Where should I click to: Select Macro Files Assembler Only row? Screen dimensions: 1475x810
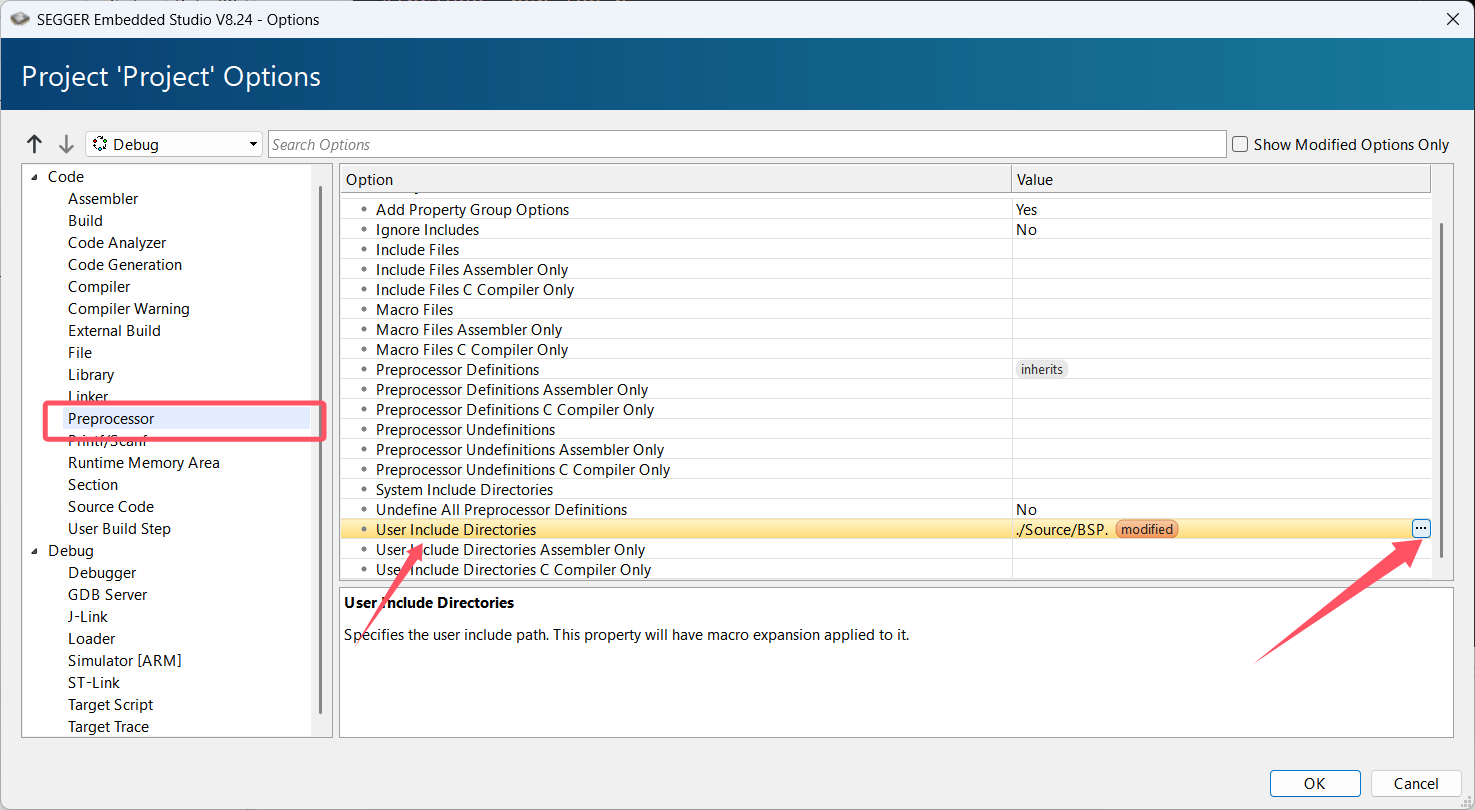(886, 330)
